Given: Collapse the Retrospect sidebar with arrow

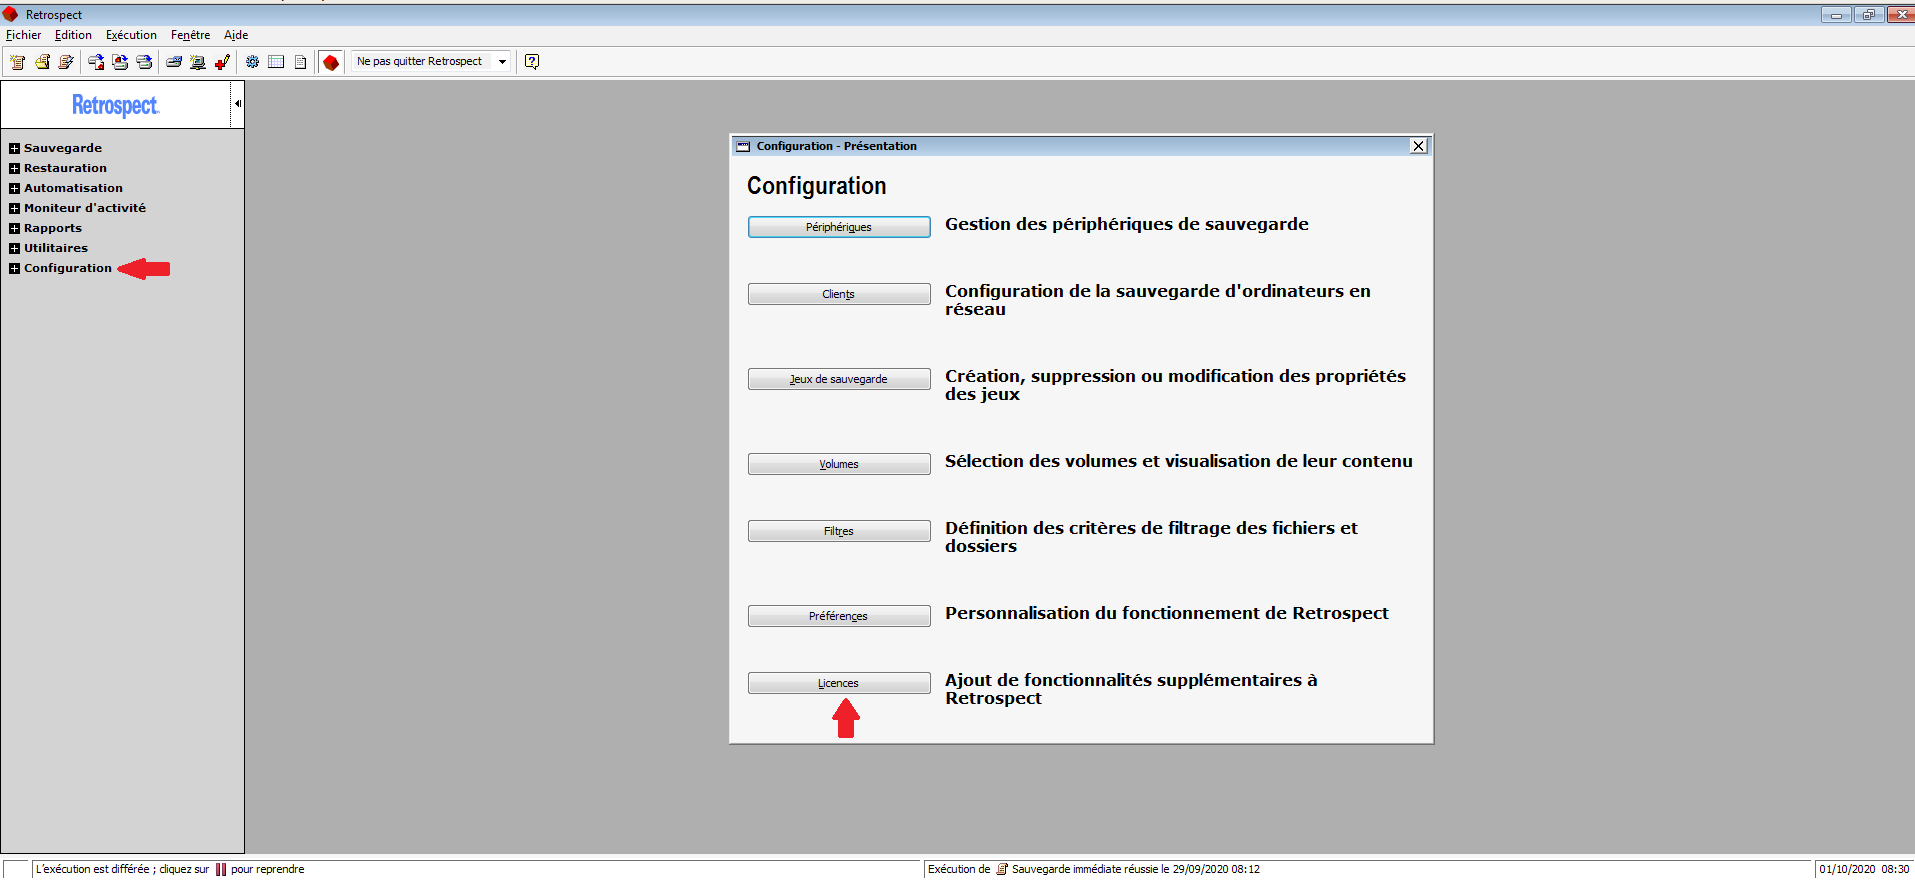Looking at the screenshot, I should coord(237,104).
